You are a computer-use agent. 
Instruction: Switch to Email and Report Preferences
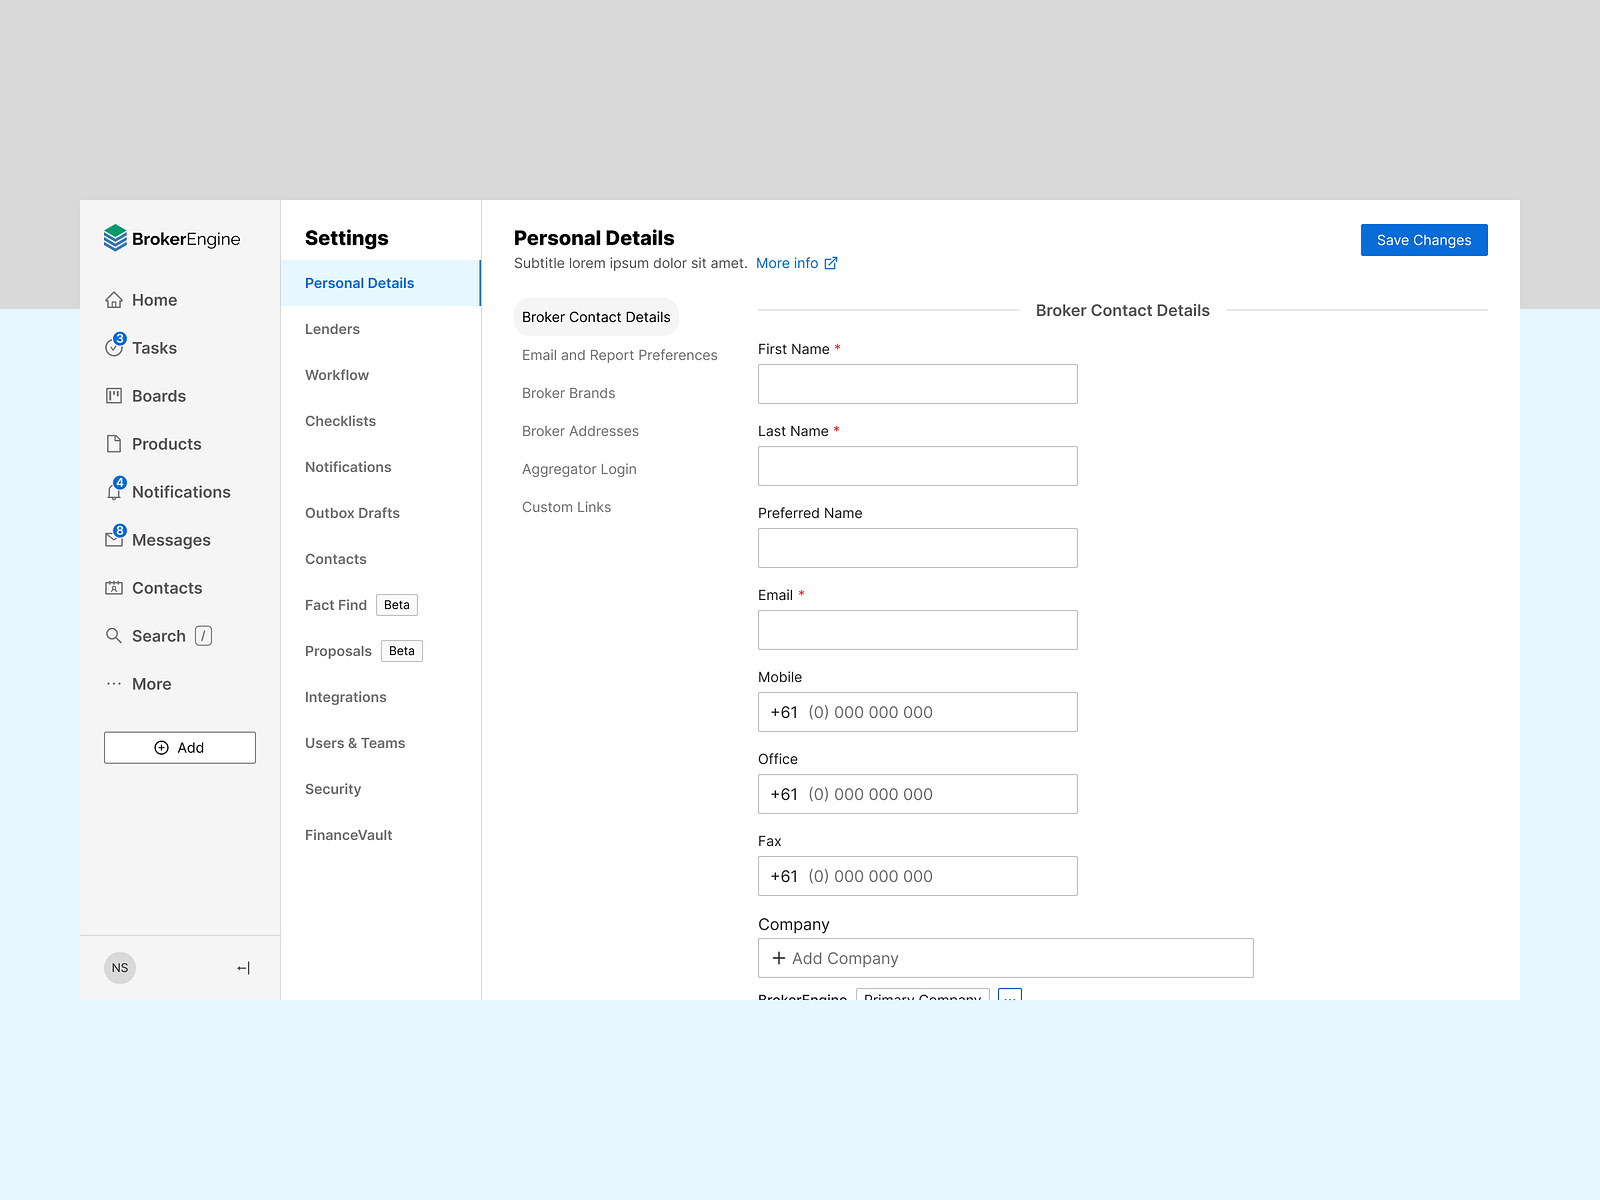[x=619, y=355]
